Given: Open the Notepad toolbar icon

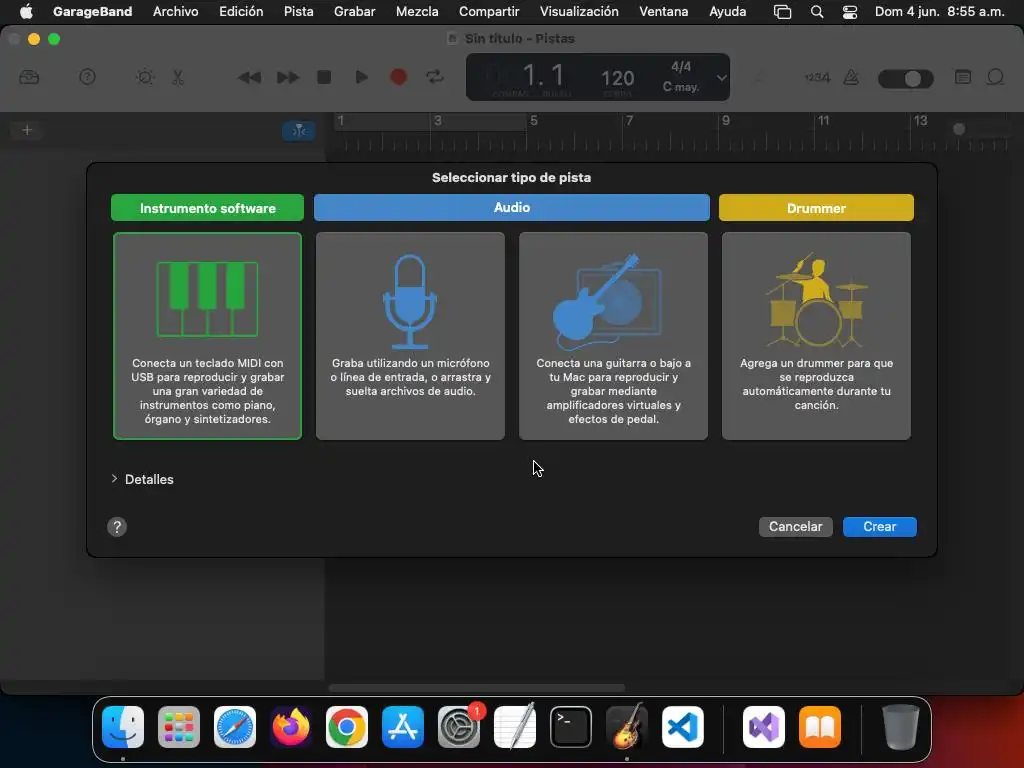Looking at the screenshot, I should click(x=963, y=77).
